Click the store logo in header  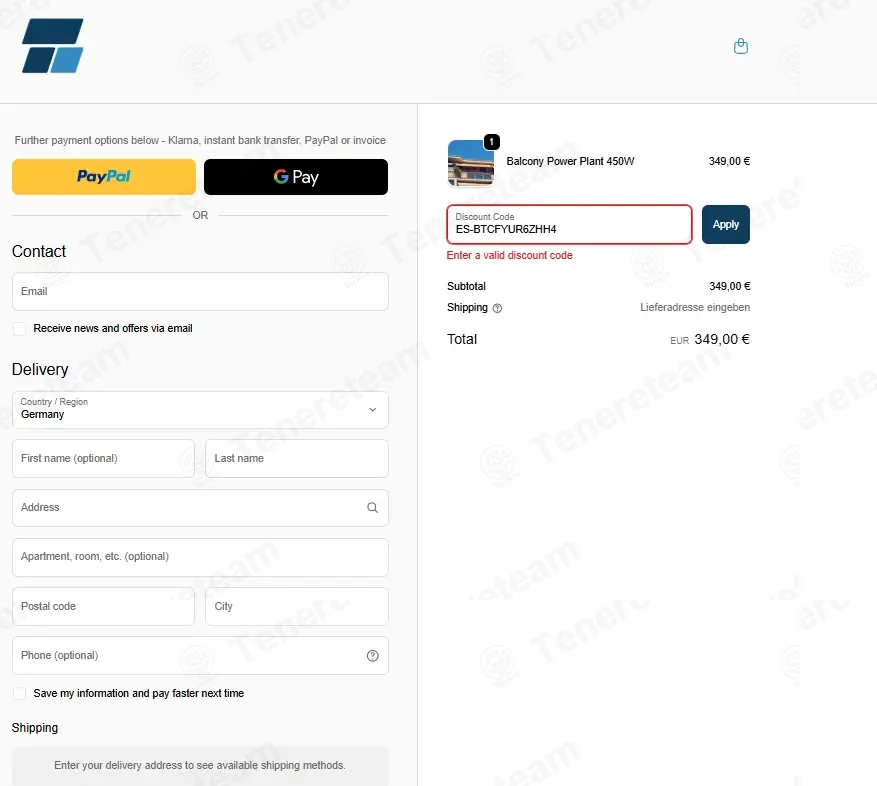(x=53, y=46)
